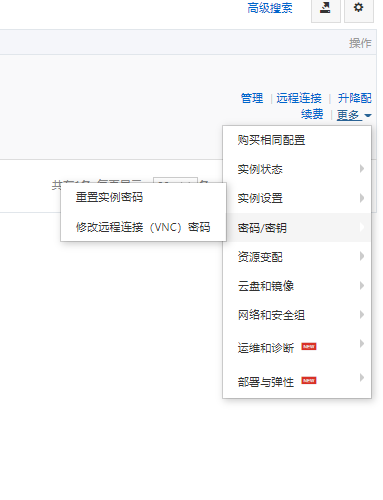383x500 pixels.
Task: Click the 管理 link
Action: (252, 98)
